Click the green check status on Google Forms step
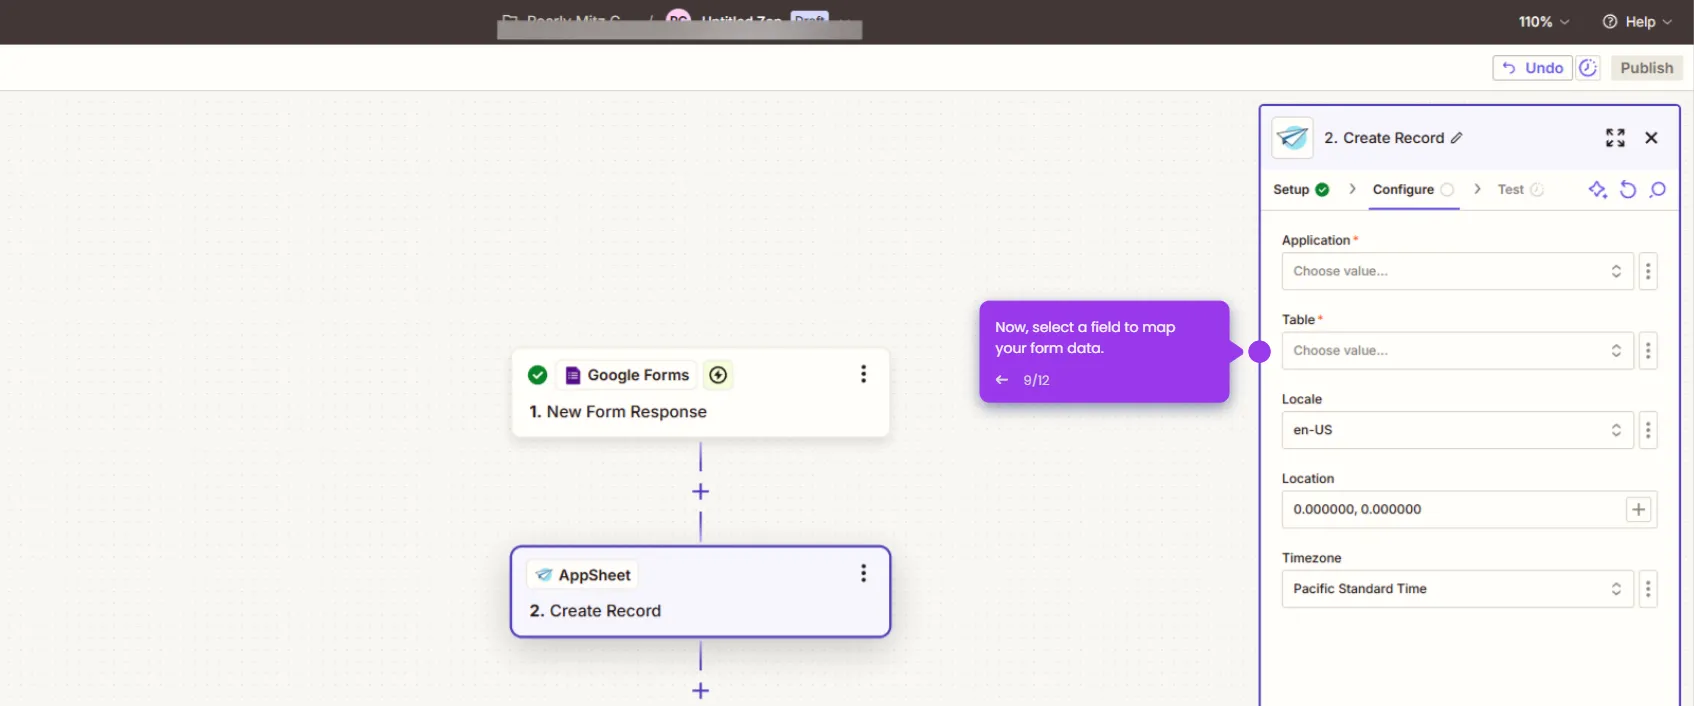Screen dimensions: 1694x706 point(537,375)
